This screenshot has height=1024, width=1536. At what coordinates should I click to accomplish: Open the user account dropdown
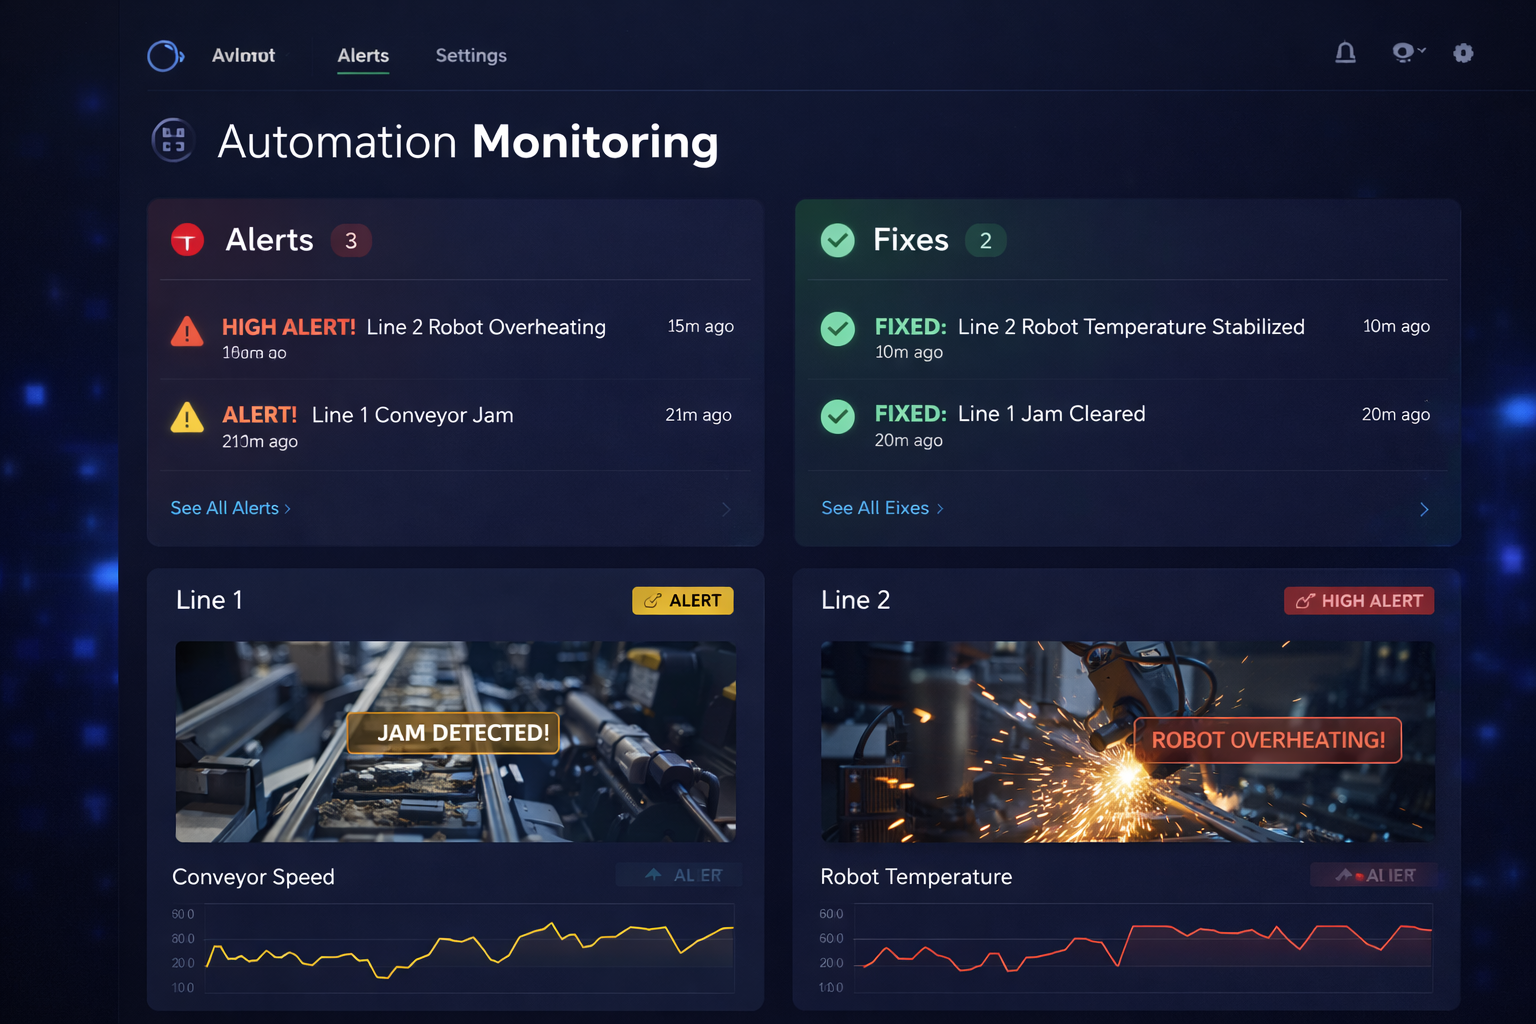(x=1408, y=53)
